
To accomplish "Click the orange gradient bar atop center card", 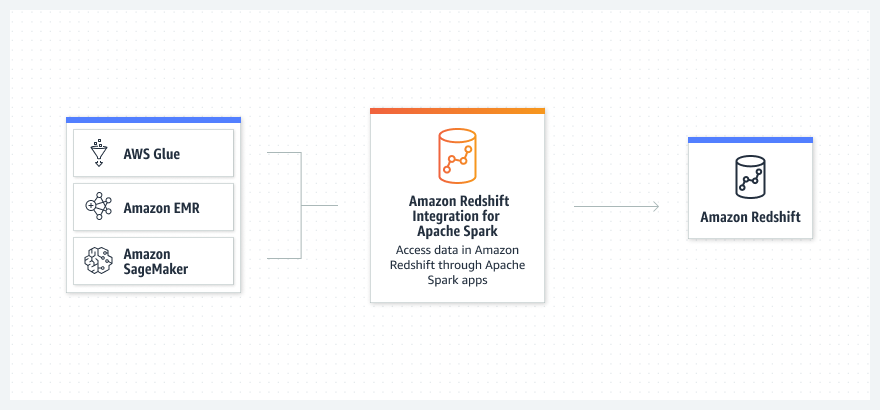I will coord(457,111).
